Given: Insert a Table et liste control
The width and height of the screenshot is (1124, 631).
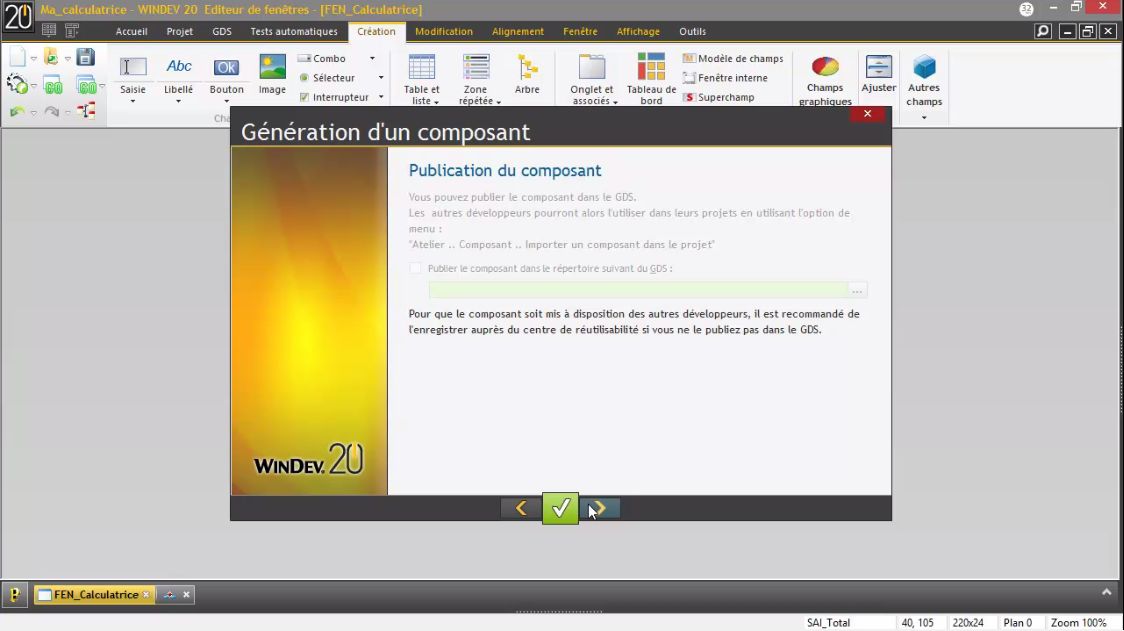Looking at the screenshot, I should click(x=422, y=79).
